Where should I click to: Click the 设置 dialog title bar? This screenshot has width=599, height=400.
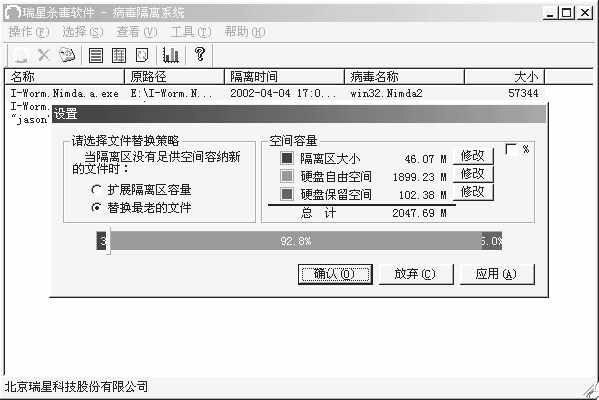pyautogui.click(x=299, y=114)
